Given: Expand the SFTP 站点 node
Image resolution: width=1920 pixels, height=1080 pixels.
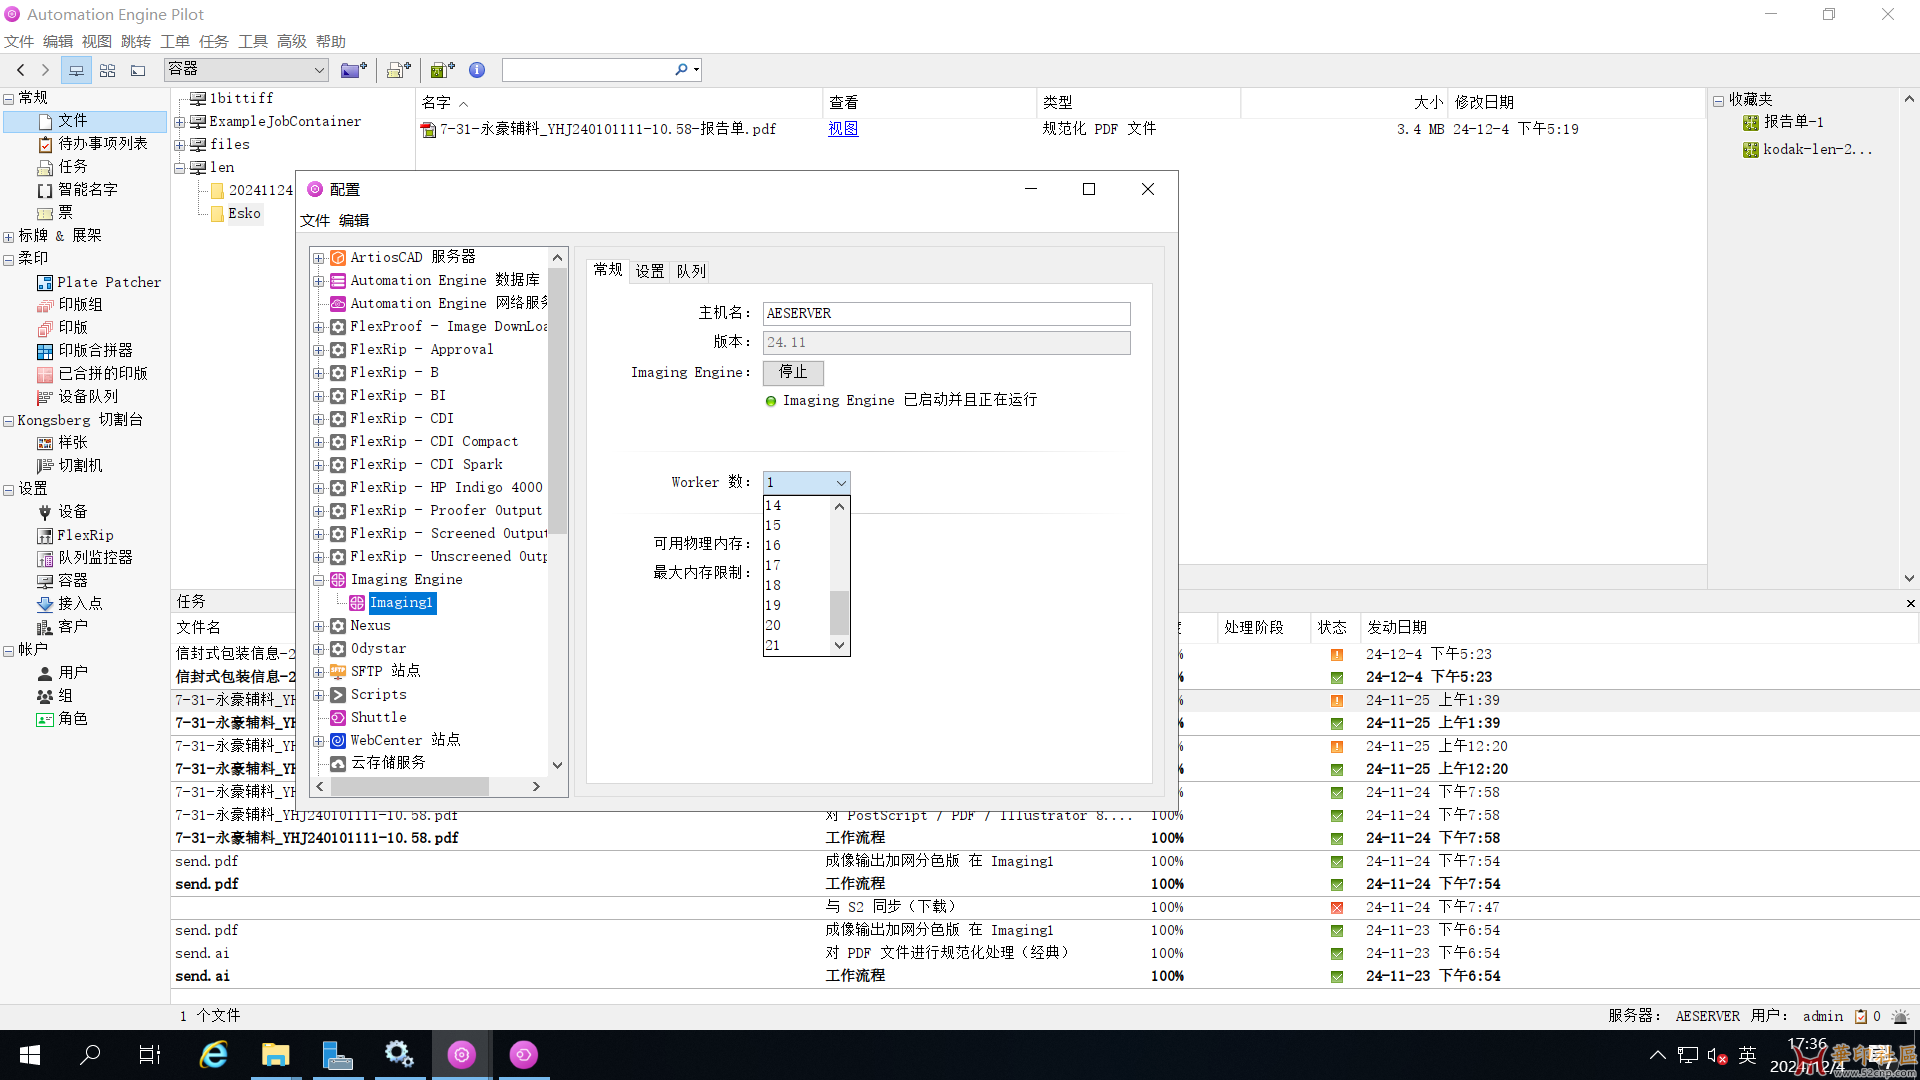Looking at the screenshot, I should (319, 672).
